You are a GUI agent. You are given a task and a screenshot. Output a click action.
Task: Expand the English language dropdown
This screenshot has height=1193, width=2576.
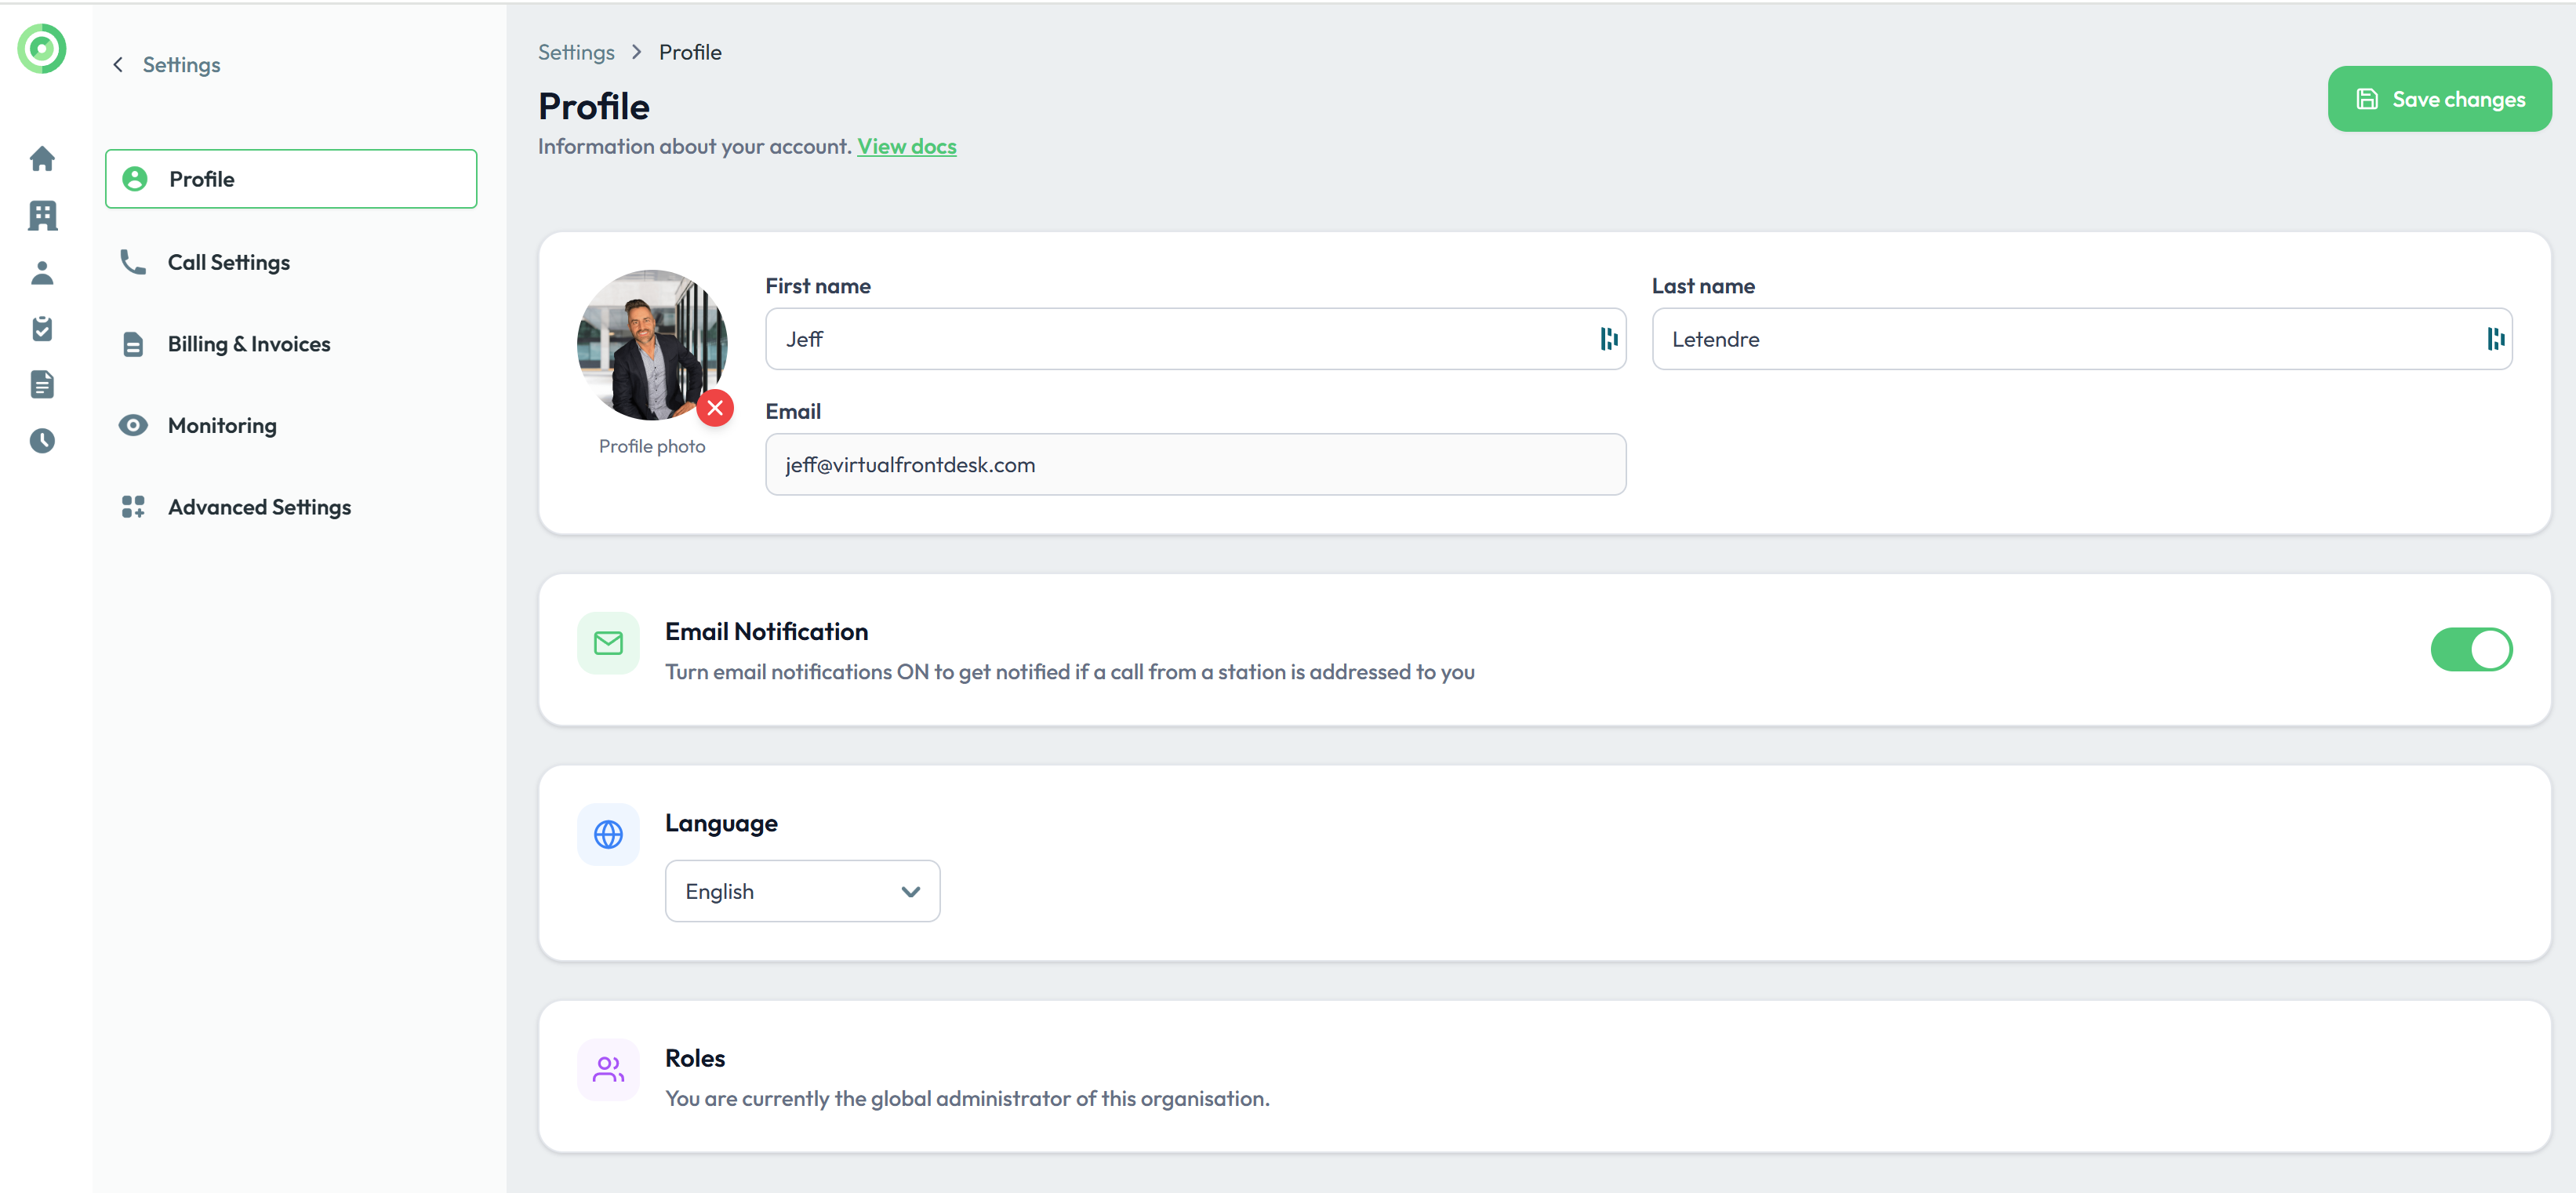[x=802, y=891]
